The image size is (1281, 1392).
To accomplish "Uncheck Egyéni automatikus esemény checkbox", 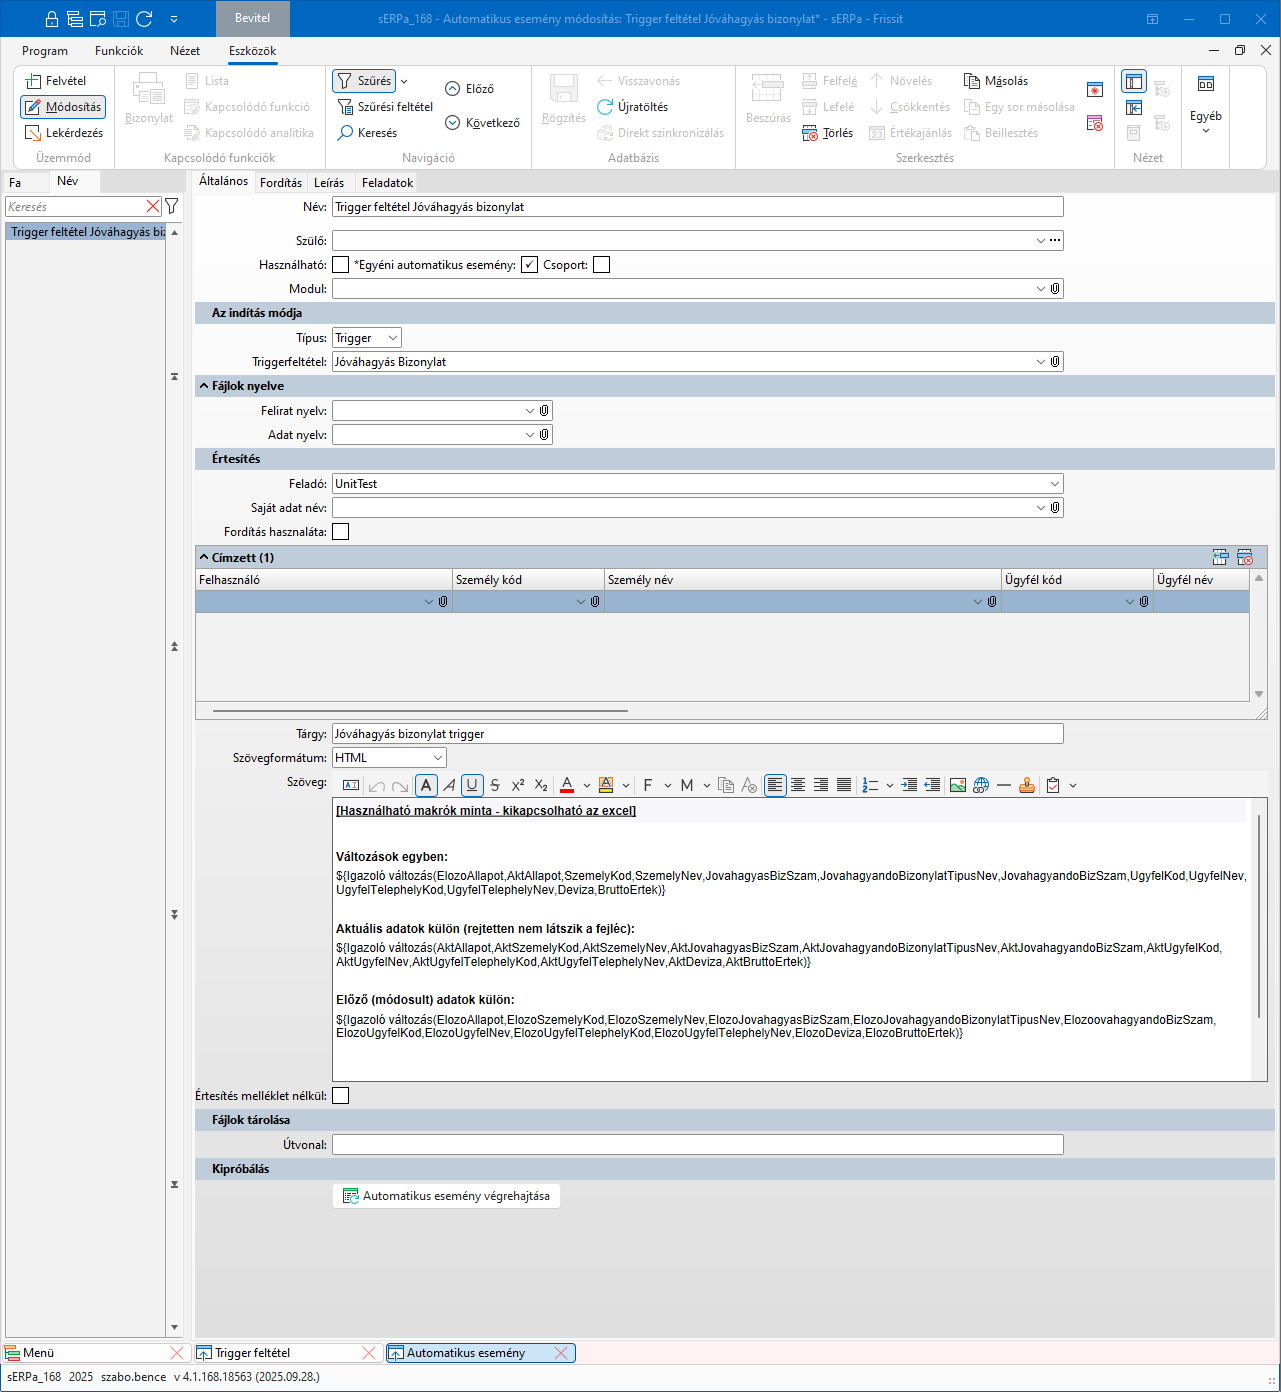I will pos(529,265).
